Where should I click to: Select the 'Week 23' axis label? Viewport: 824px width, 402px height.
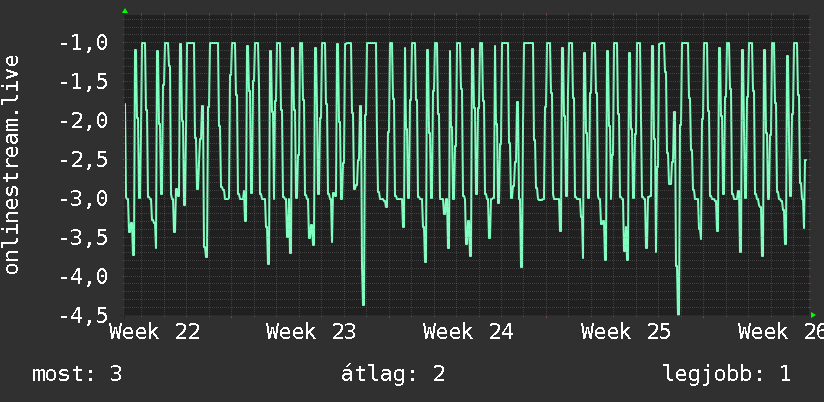click(x=311, y=332)
